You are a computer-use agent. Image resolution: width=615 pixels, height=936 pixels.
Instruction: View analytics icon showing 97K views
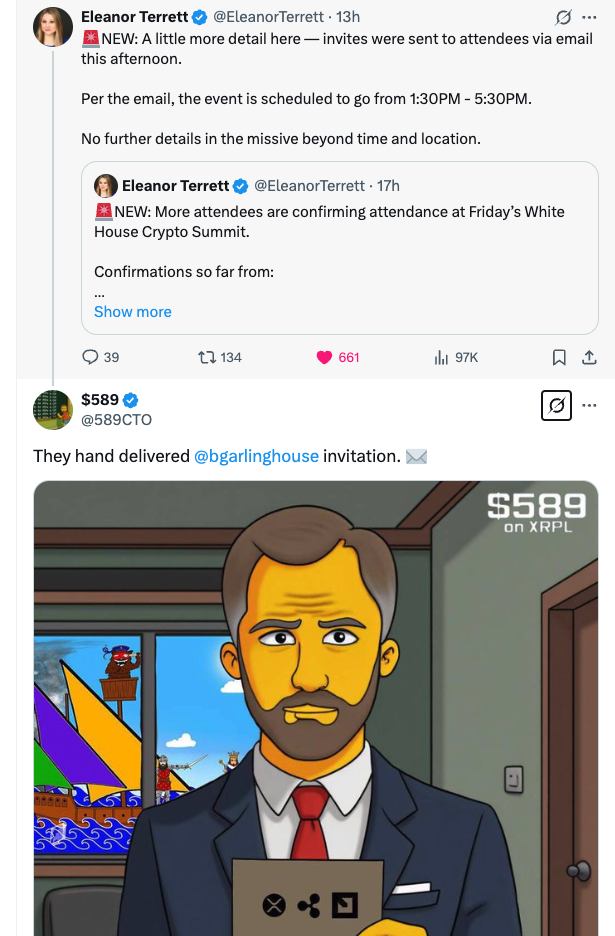pos(440,357)
